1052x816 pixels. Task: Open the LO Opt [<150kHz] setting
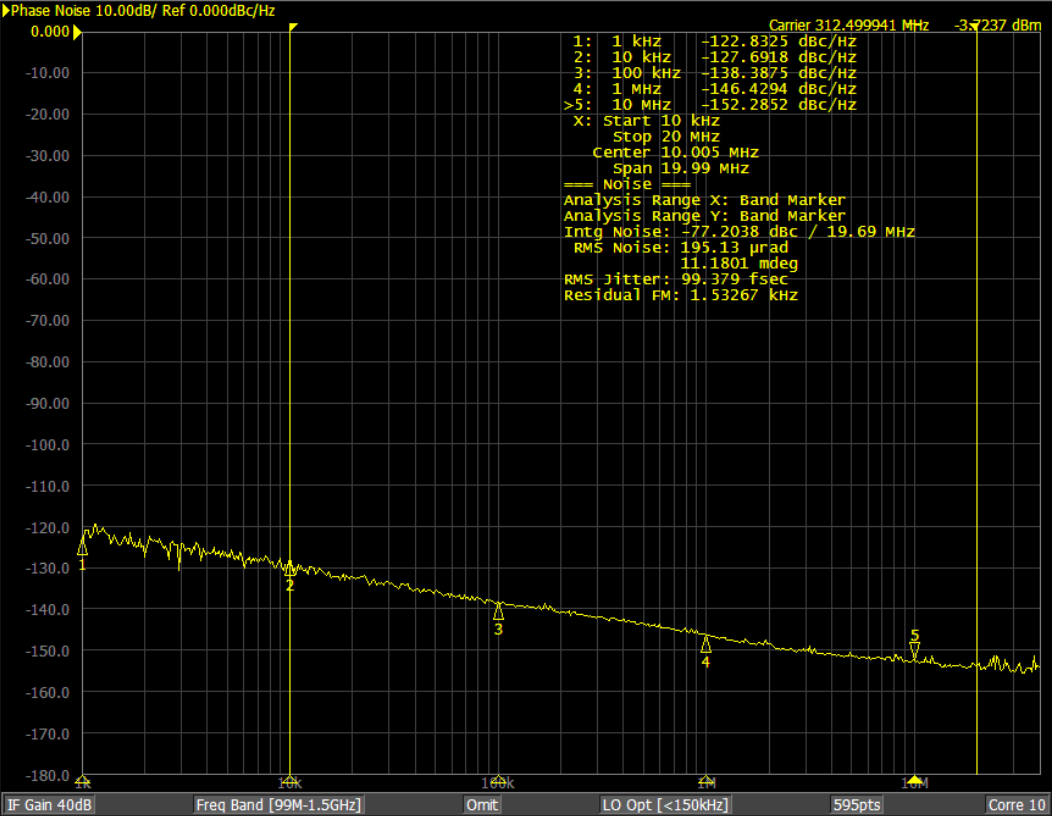coord(665,805)
